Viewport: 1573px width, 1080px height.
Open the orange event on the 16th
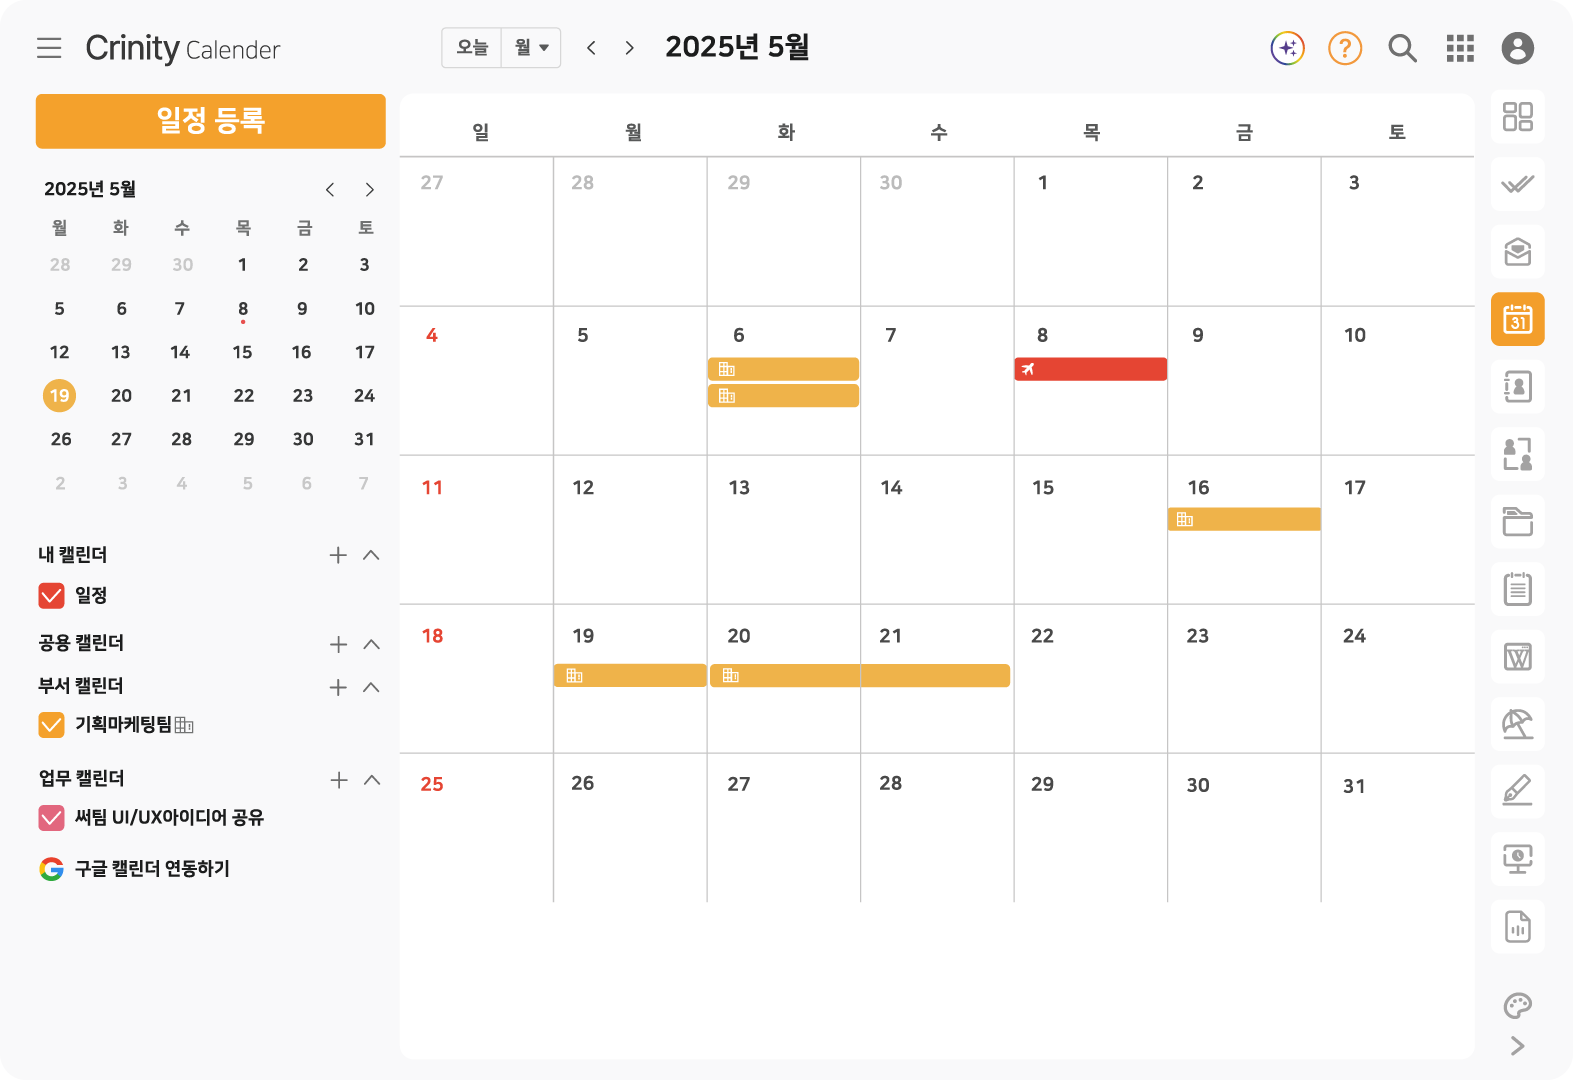pos(1244,519)
